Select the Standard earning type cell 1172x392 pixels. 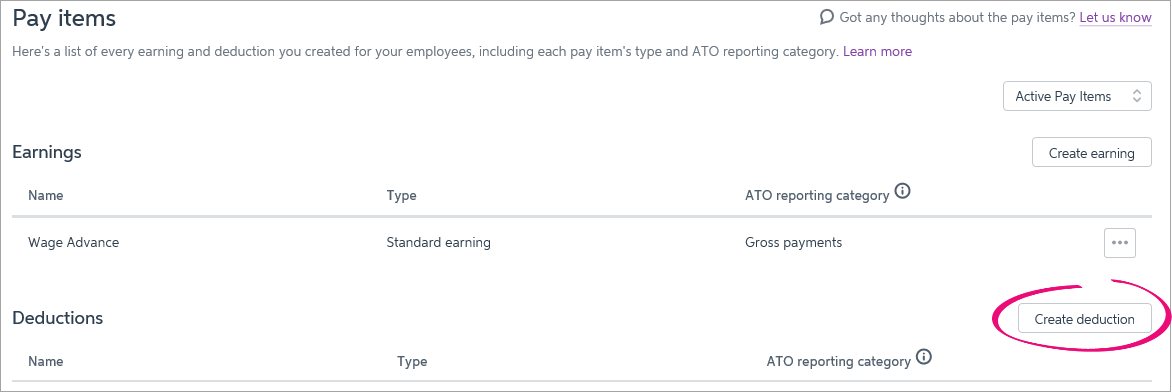coord(438,242)
